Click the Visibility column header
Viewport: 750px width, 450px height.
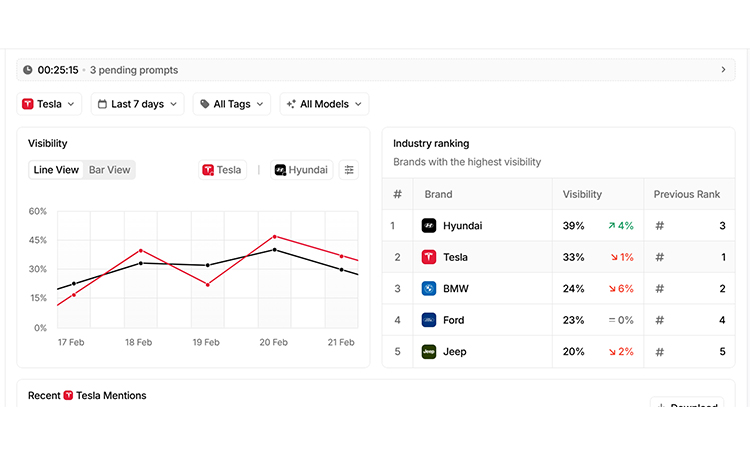582,194
